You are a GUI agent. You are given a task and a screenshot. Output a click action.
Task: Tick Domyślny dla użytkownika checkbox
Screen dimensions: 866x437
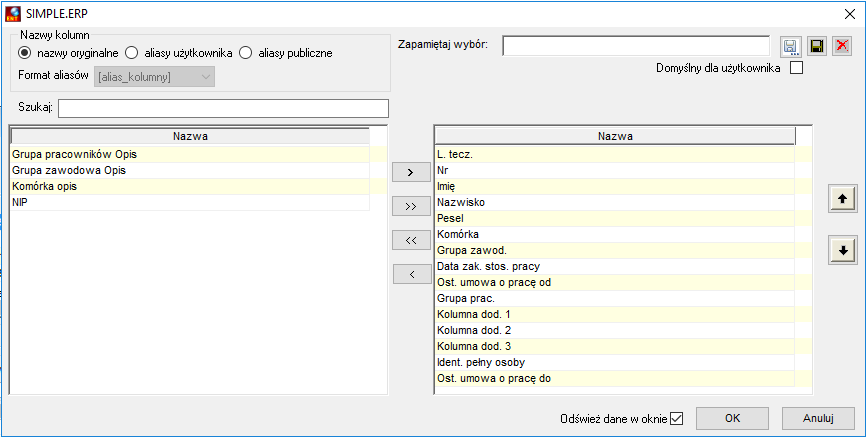point(796,69)
